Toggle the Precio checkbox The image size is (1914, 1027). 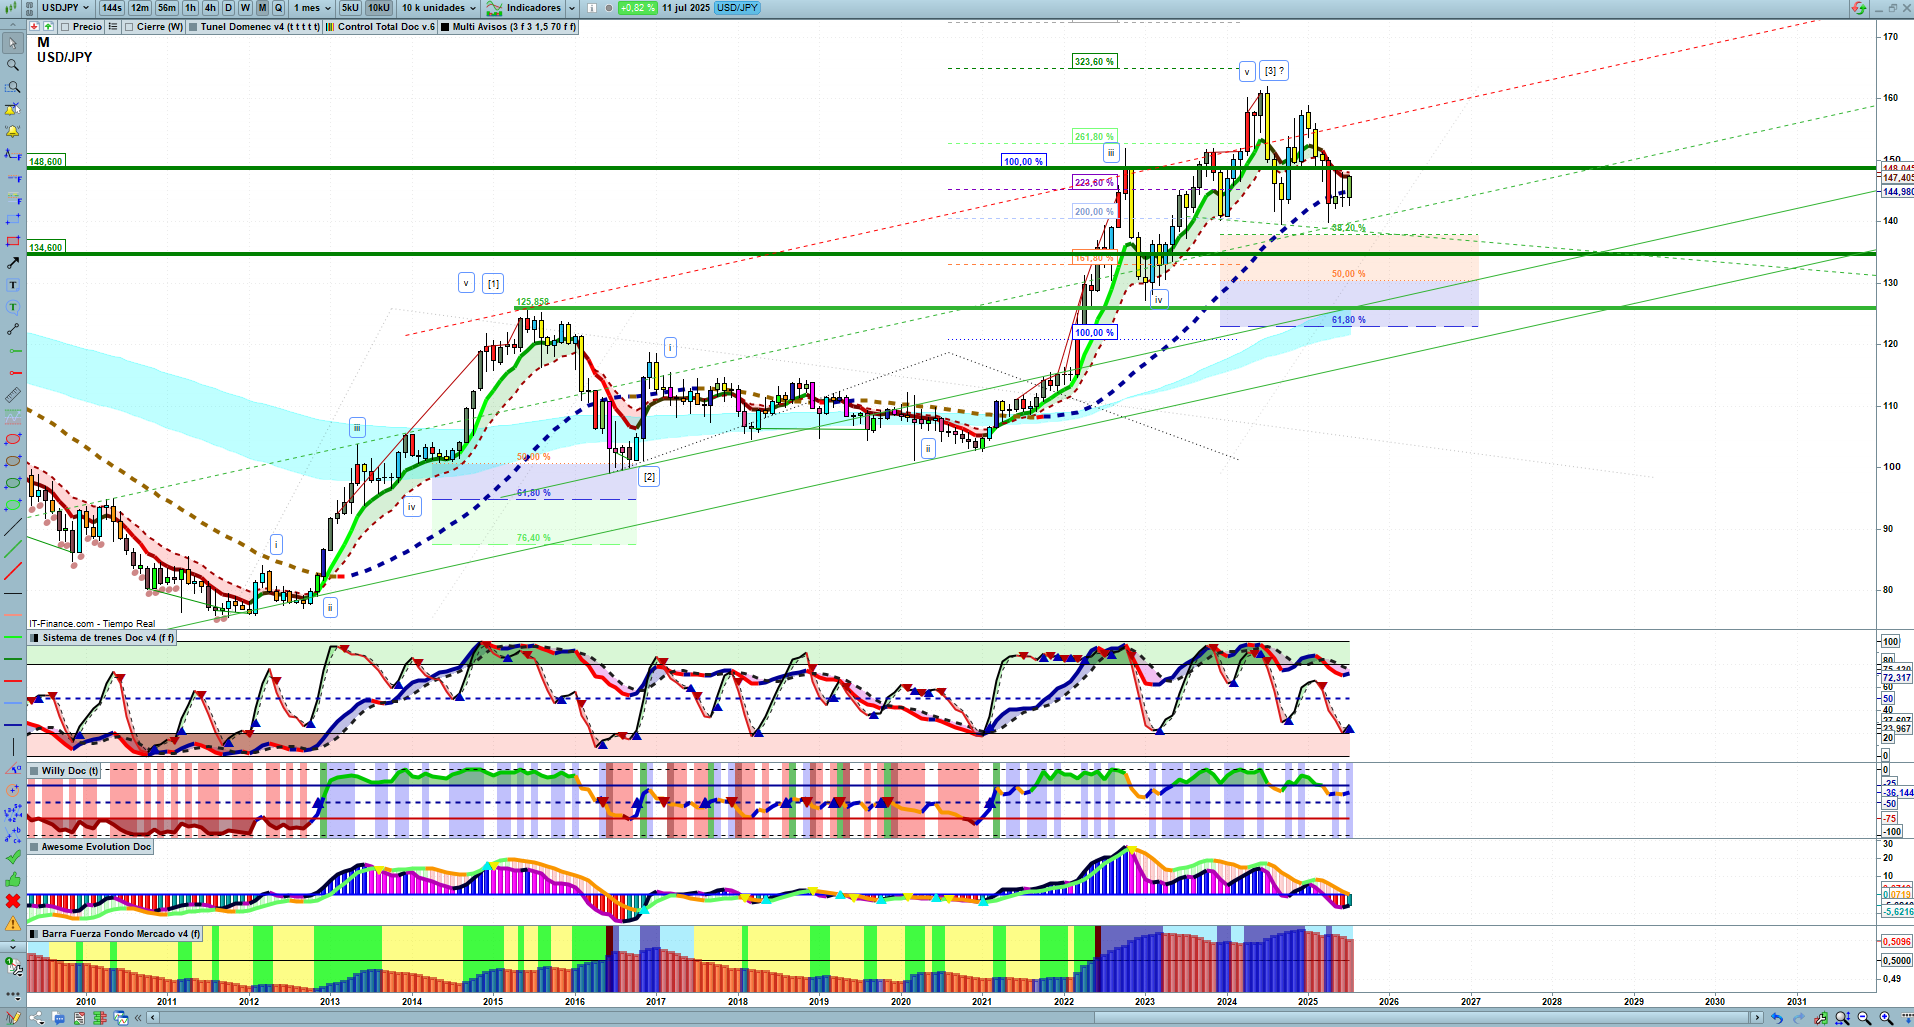tap(66, 27)
